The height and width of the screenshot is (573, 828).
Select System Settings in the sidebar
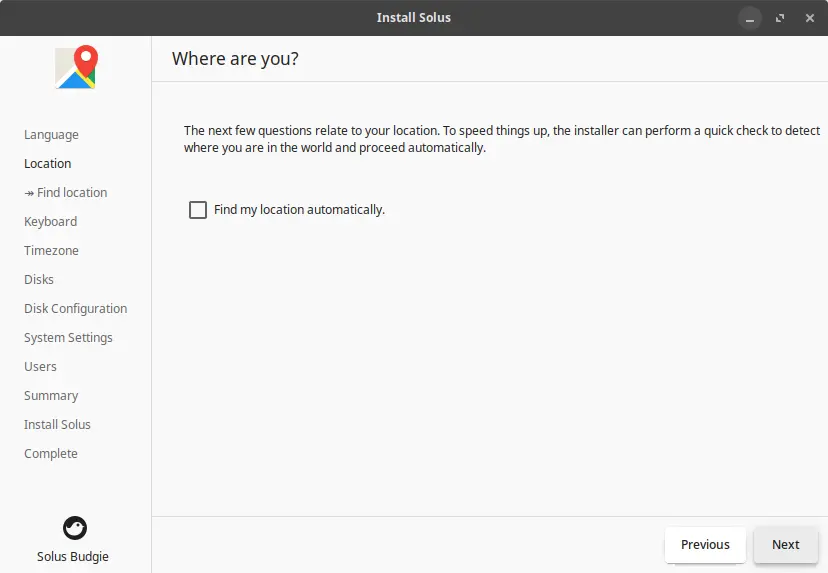click(68, 337)
